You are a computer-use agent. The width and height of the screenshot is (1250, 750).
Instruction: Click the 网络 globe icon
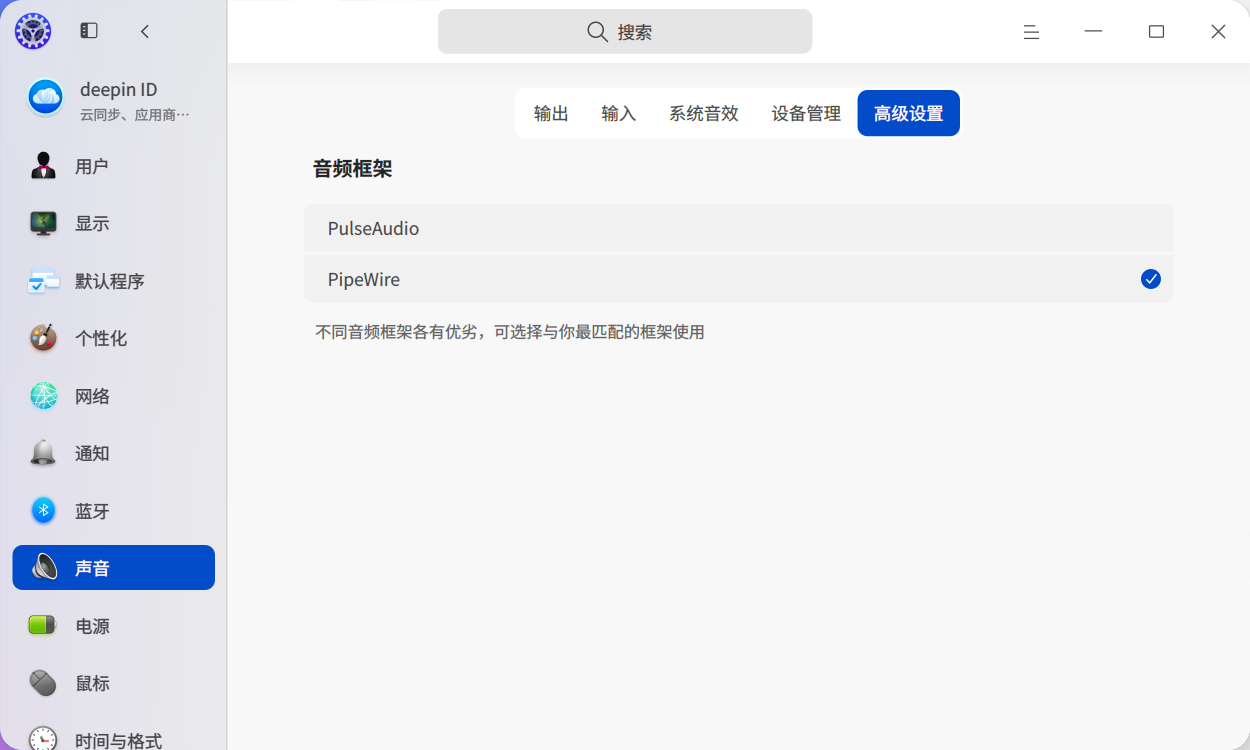coord(43,396)
